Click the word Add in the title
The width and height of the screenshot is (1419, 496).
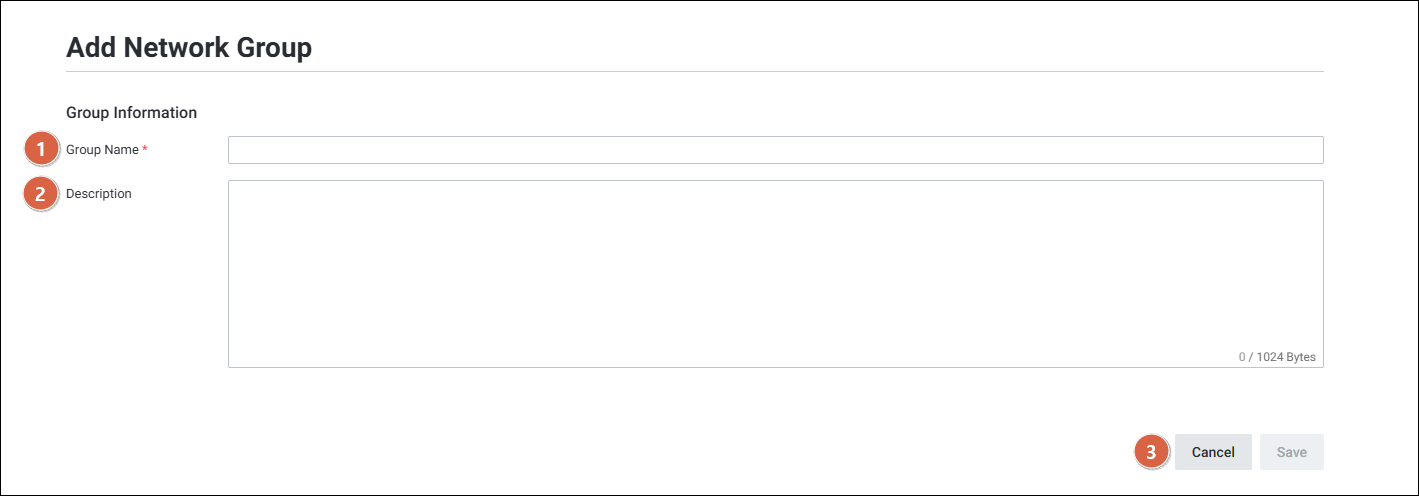(x=91, y=47)
